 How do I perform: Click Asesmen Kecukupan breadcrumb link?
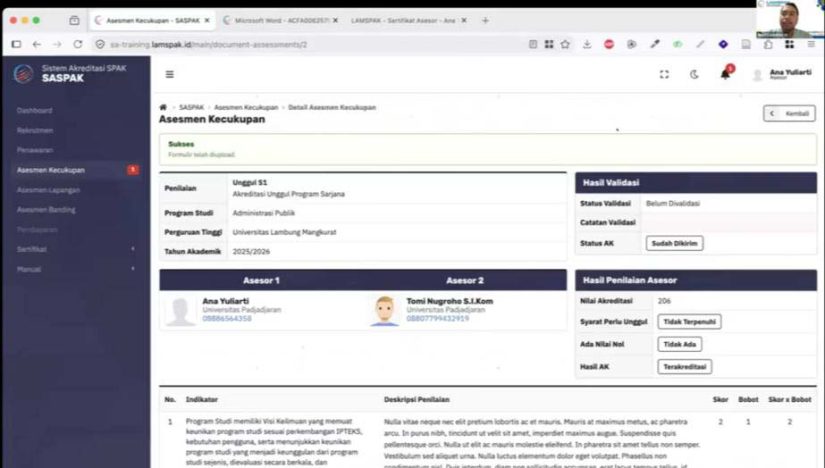click(246, 107)
